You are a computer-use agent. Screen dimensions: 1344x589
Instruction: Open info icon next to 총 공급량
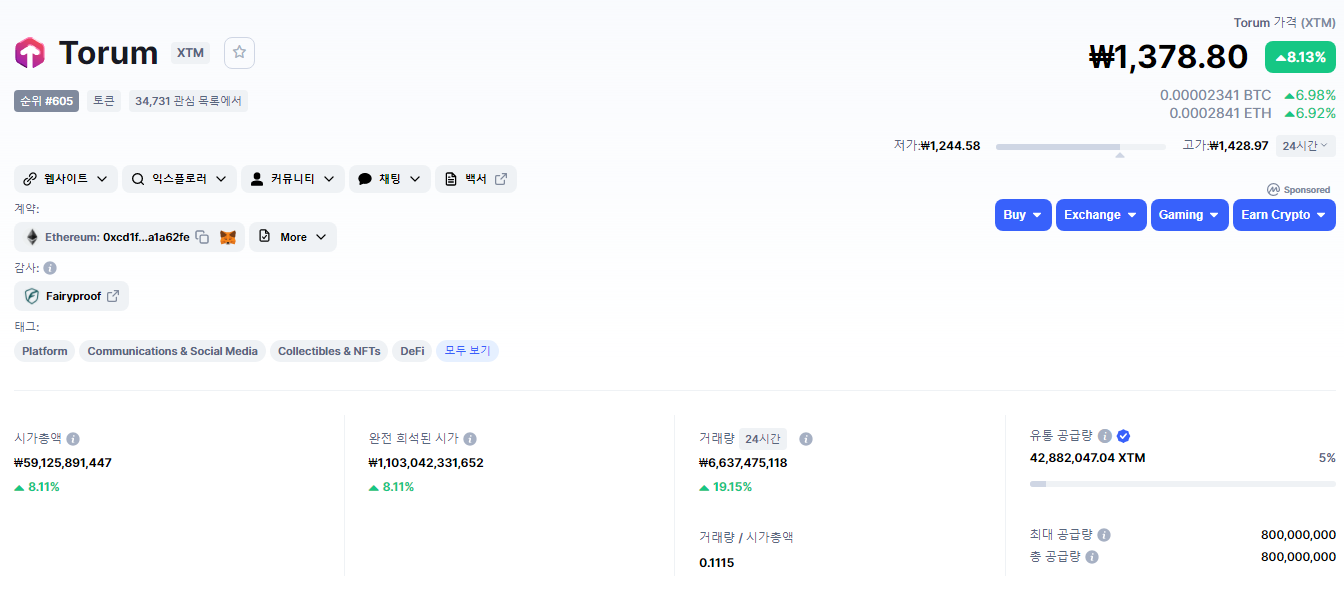point(1092,557)
